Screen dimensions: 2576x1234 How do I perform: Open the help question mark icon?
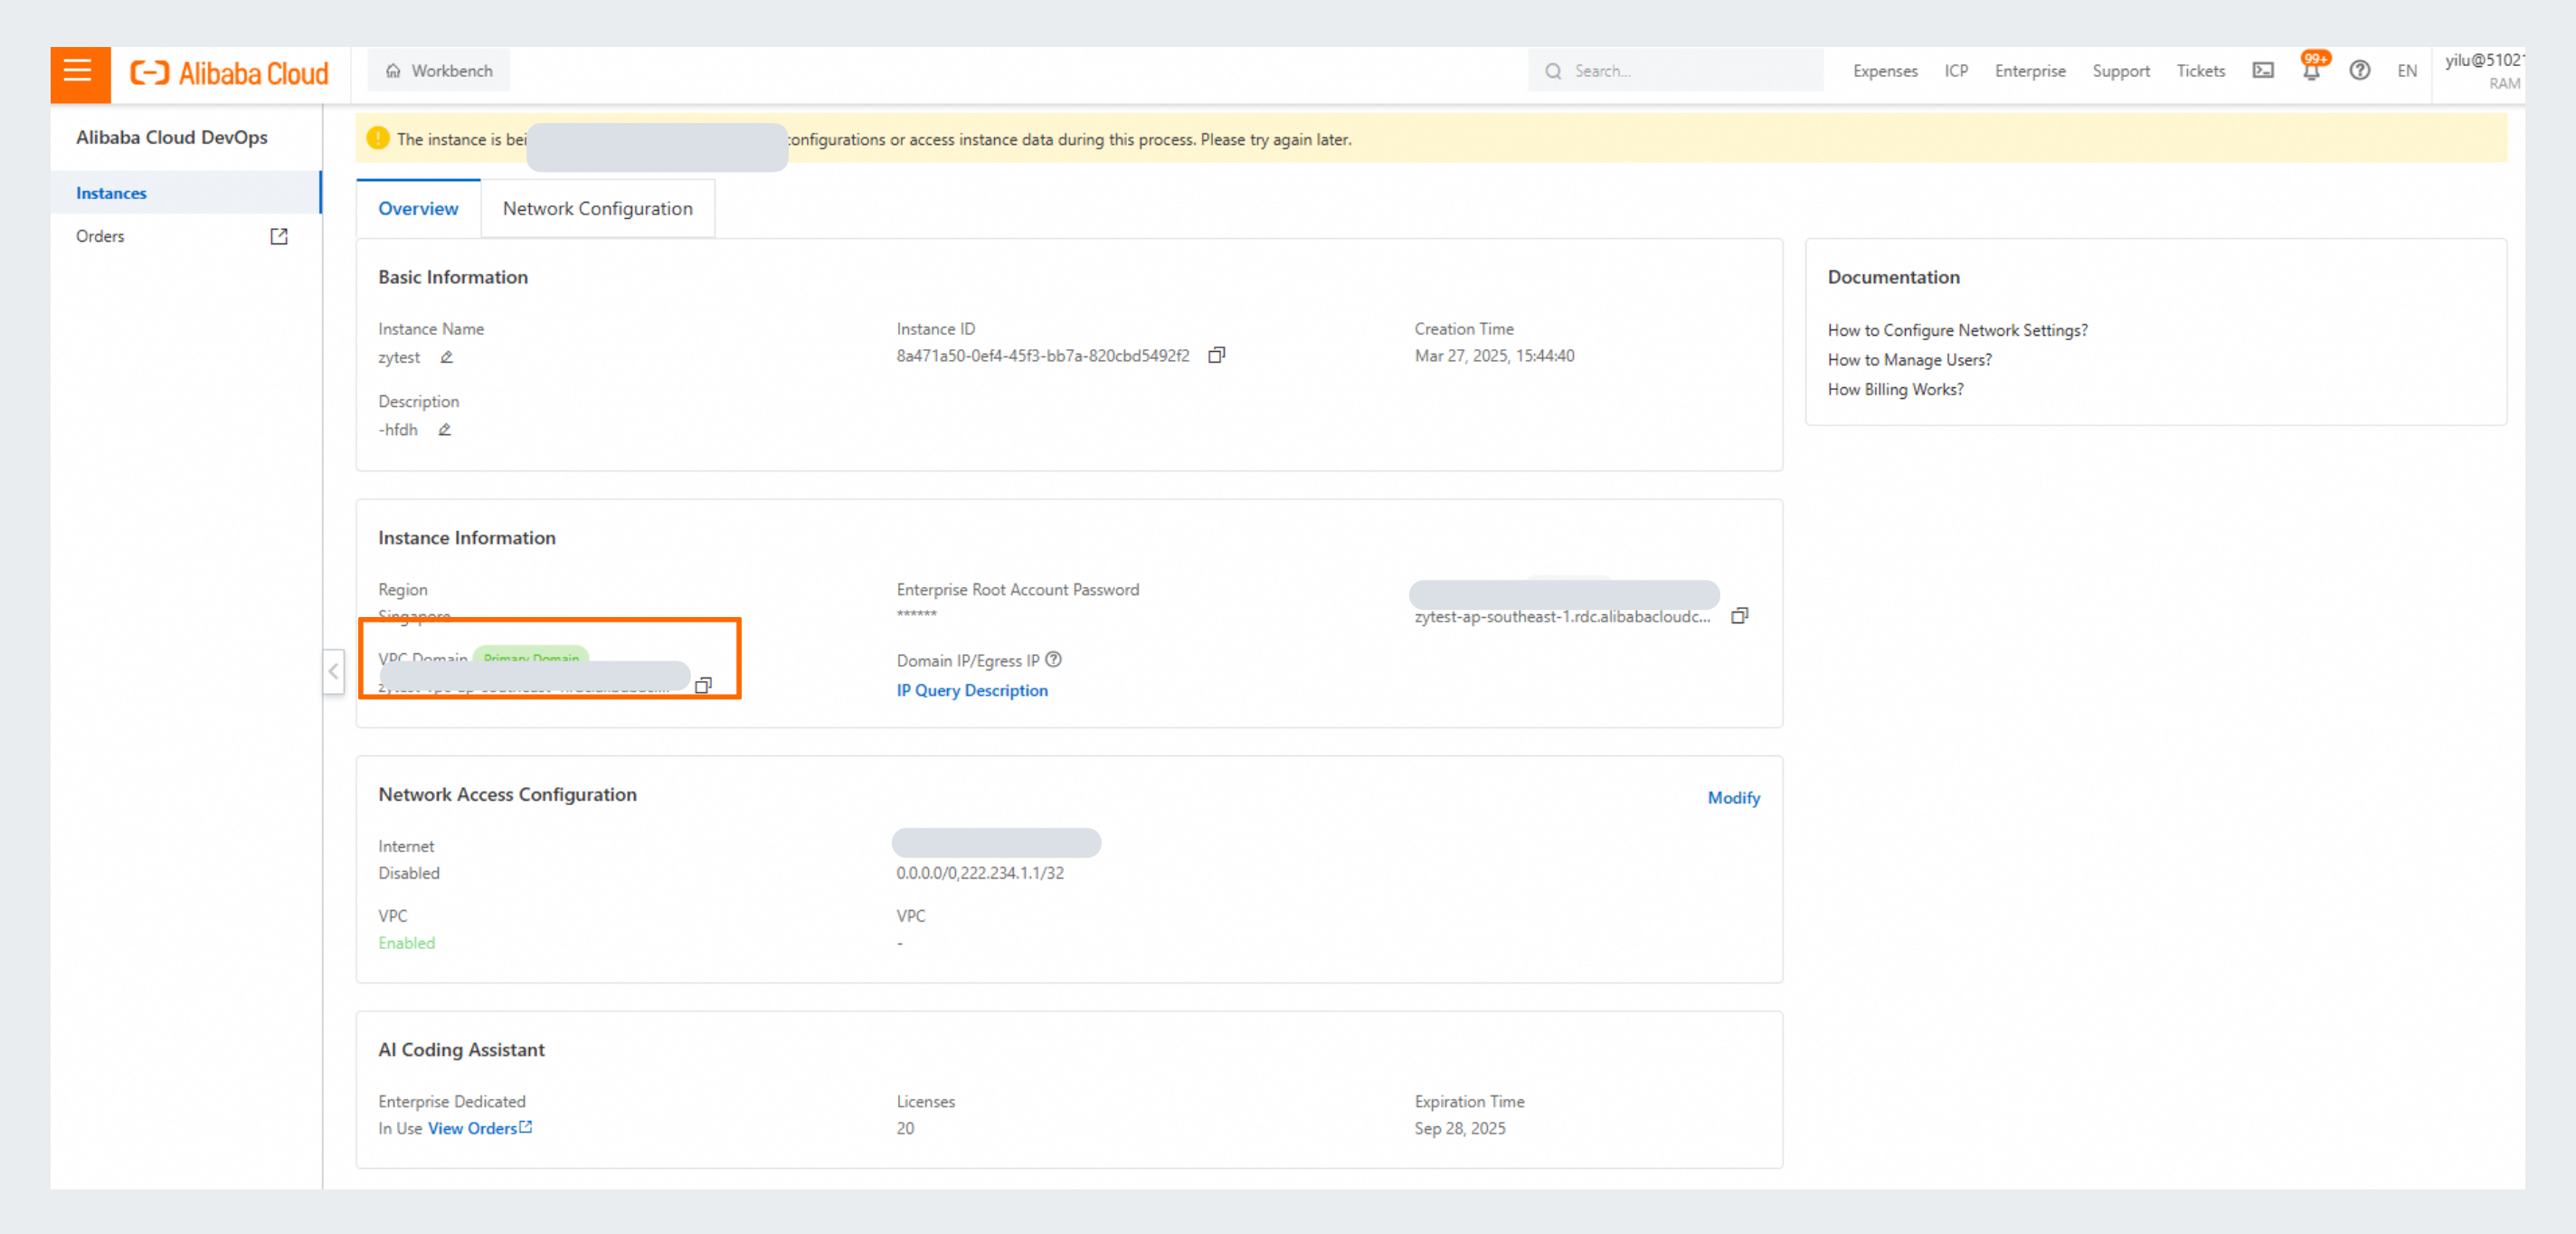pos(2360,71)
